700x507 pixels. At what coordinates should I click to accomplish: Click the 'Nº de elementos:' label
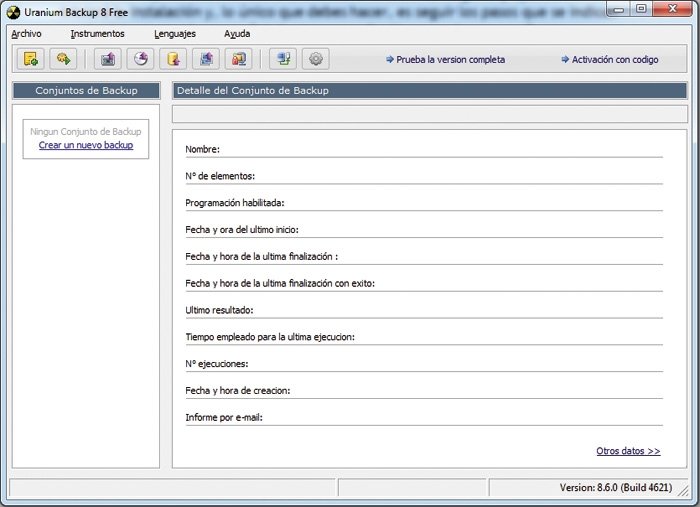pos(220,176)
